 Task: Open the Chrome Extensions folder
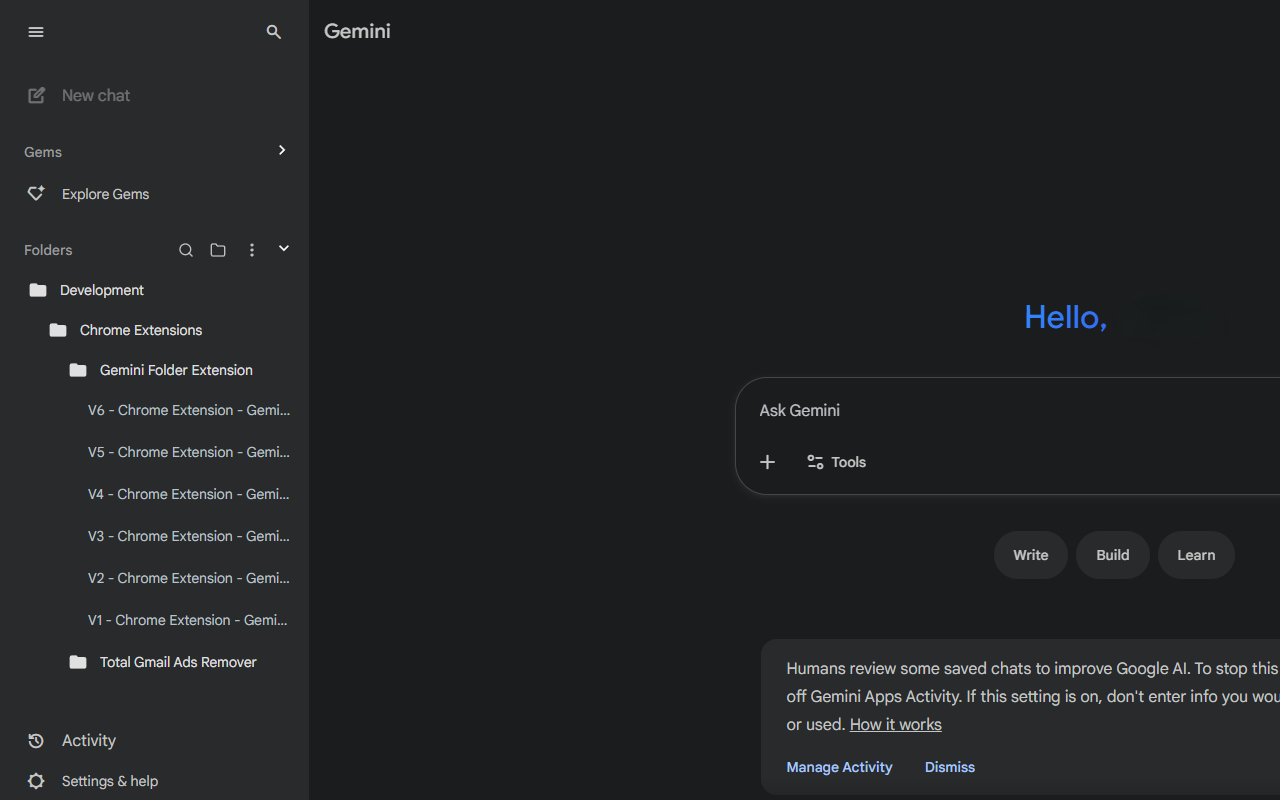141,330
